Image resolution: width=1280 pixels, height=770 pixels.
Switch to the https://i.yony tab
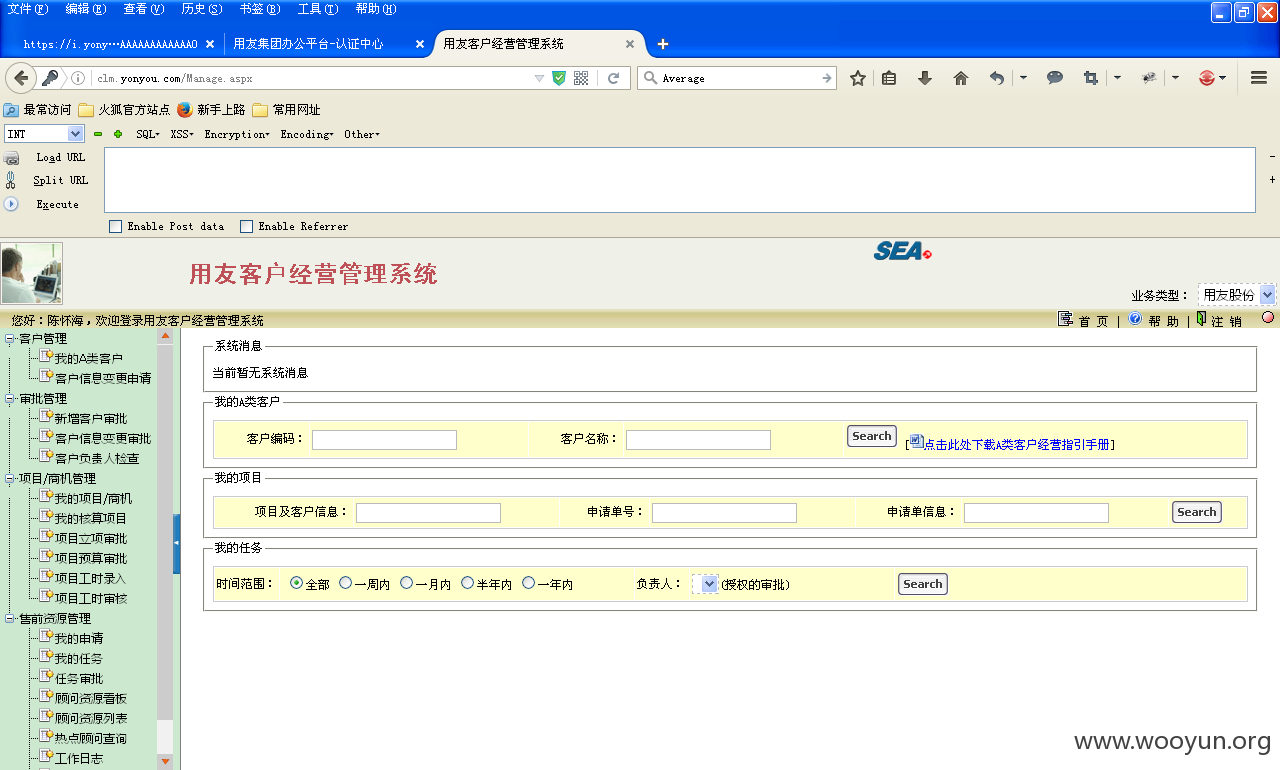tap(117, 44)
